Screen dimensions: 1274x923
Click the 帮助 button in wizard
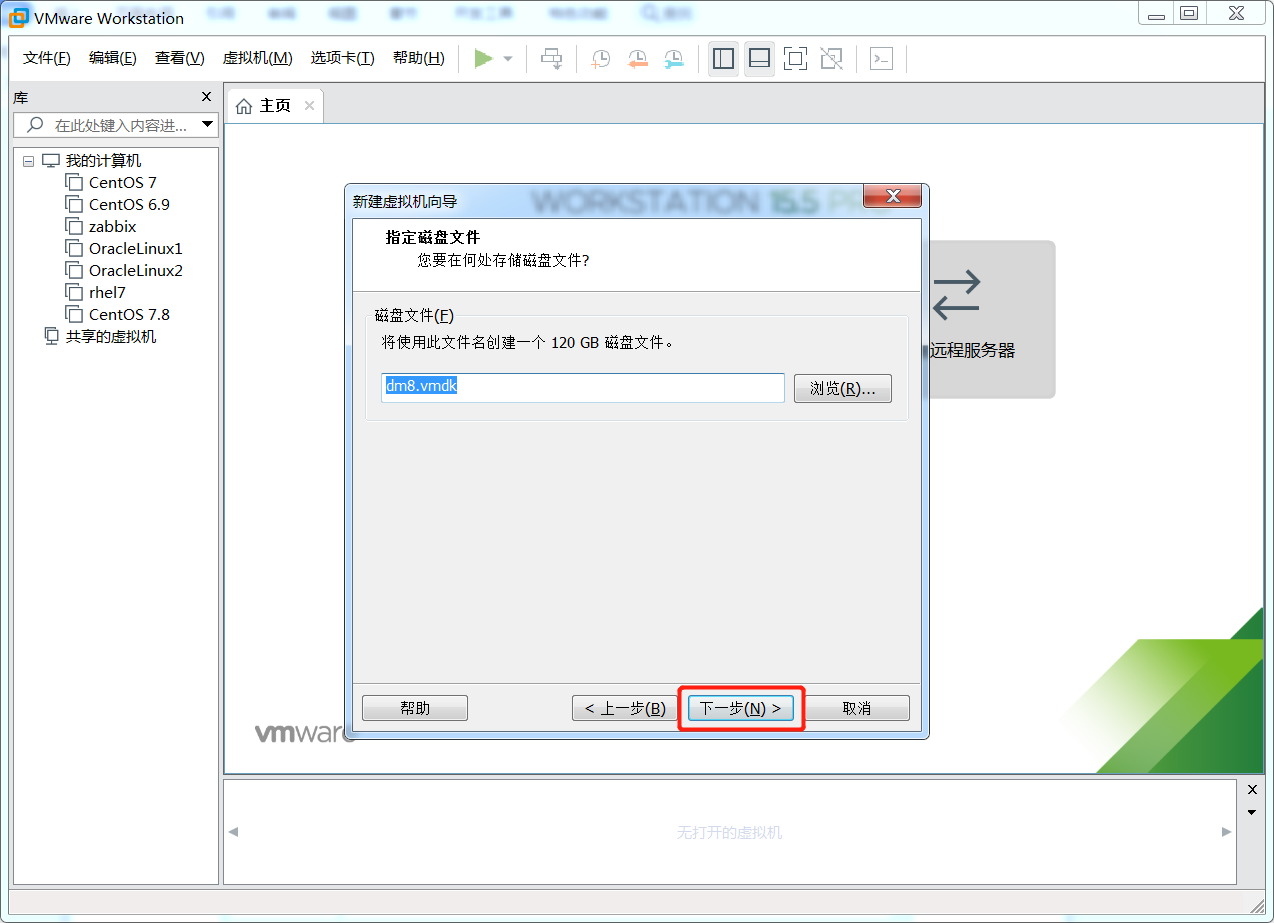pos(415,708)
